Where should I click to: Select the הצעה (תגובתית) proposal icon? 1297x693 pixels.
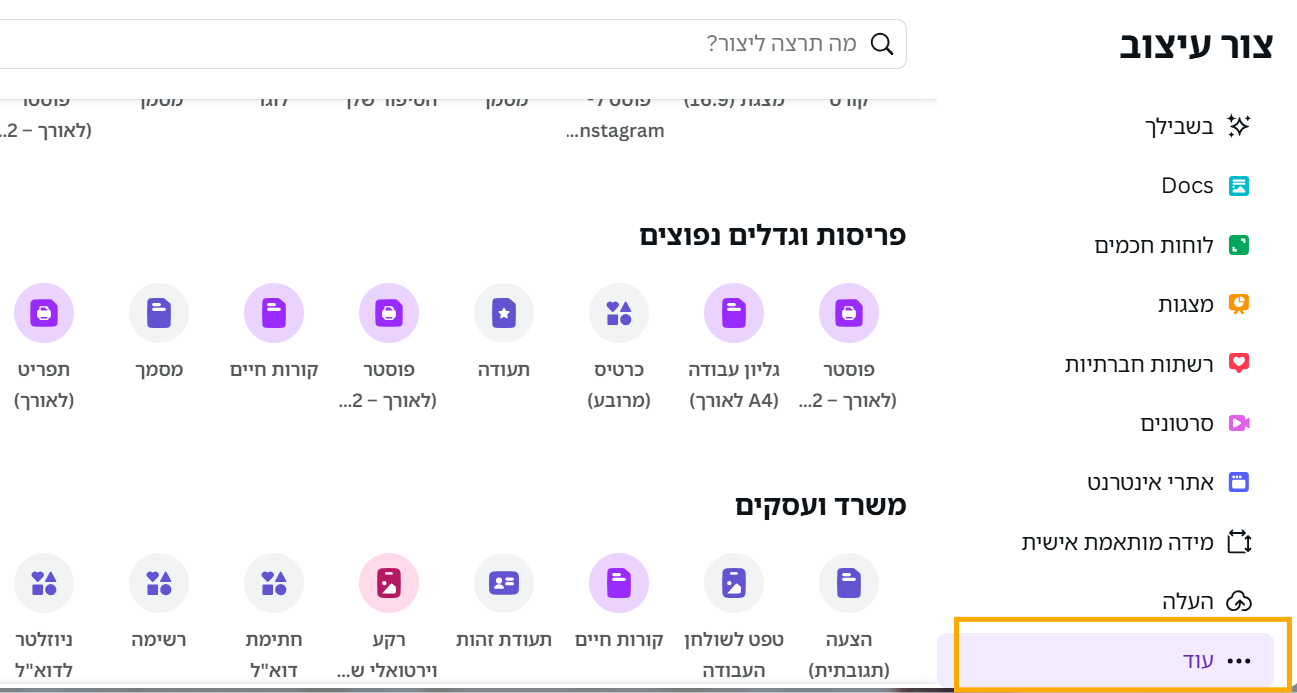coord(849,583)
